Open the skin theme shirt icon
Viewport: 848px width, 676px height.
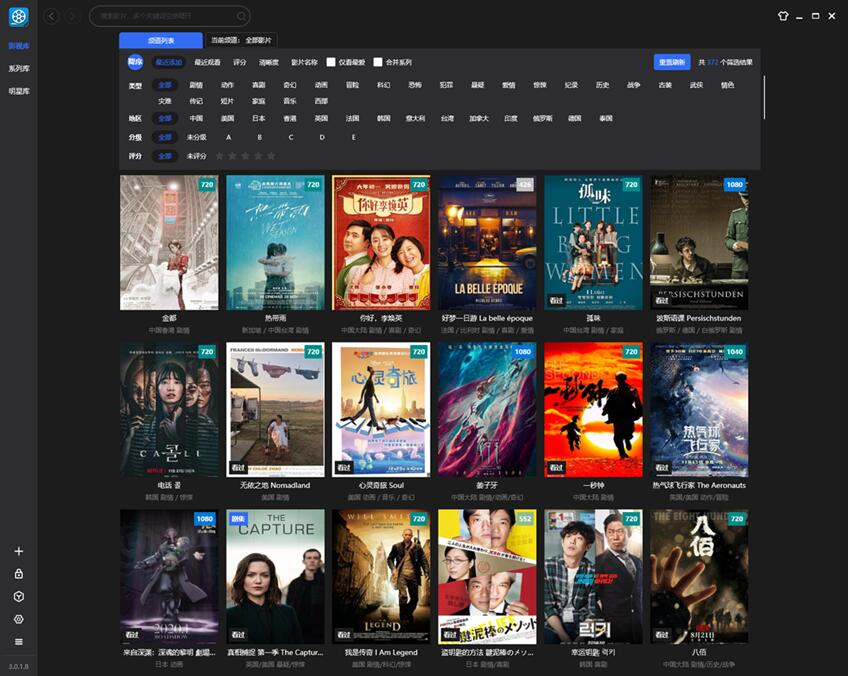pos(783,15)
